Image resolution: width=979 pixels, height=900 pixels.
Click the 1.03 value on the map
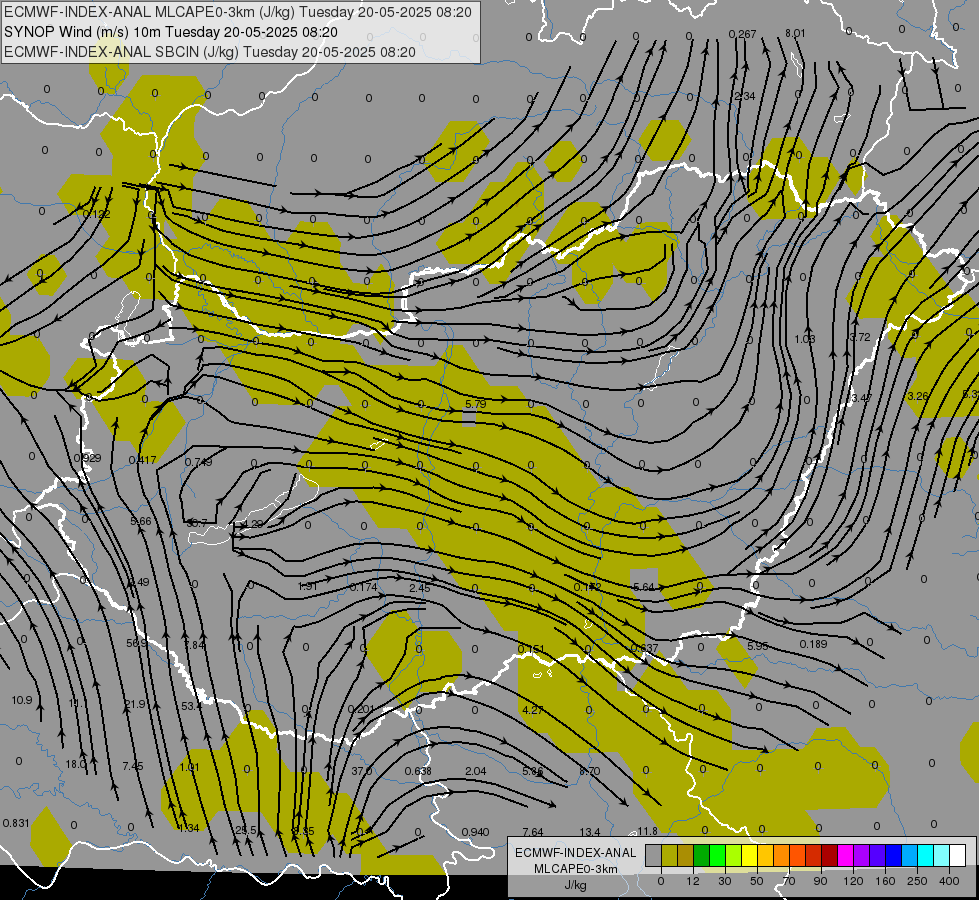click(x=805, y=339)
